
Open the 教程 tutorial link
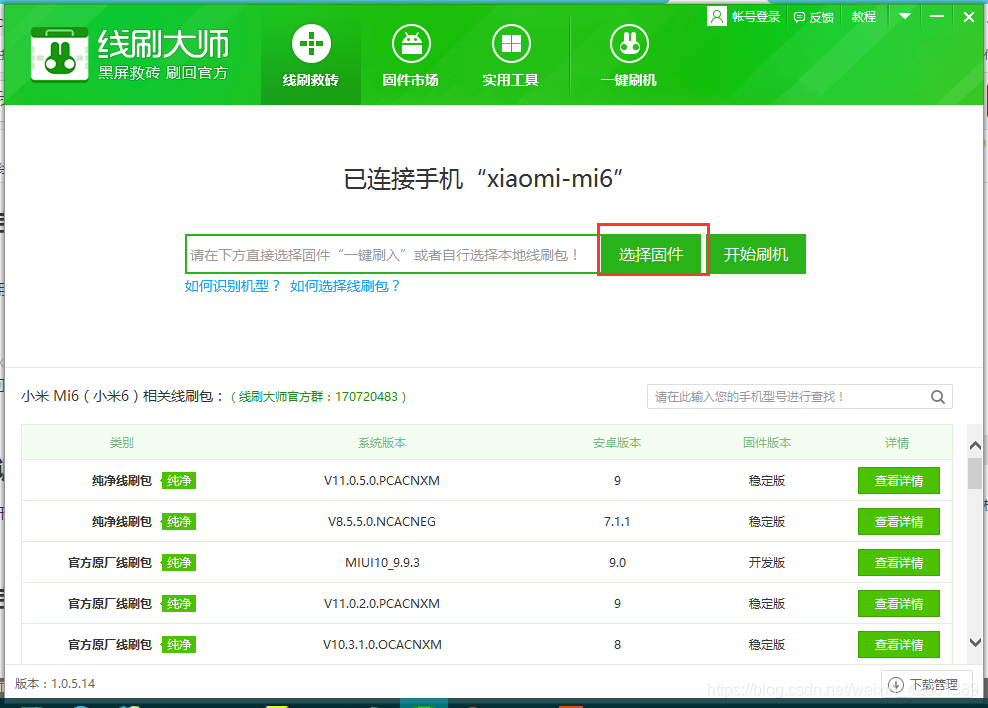tap(864, 17)
